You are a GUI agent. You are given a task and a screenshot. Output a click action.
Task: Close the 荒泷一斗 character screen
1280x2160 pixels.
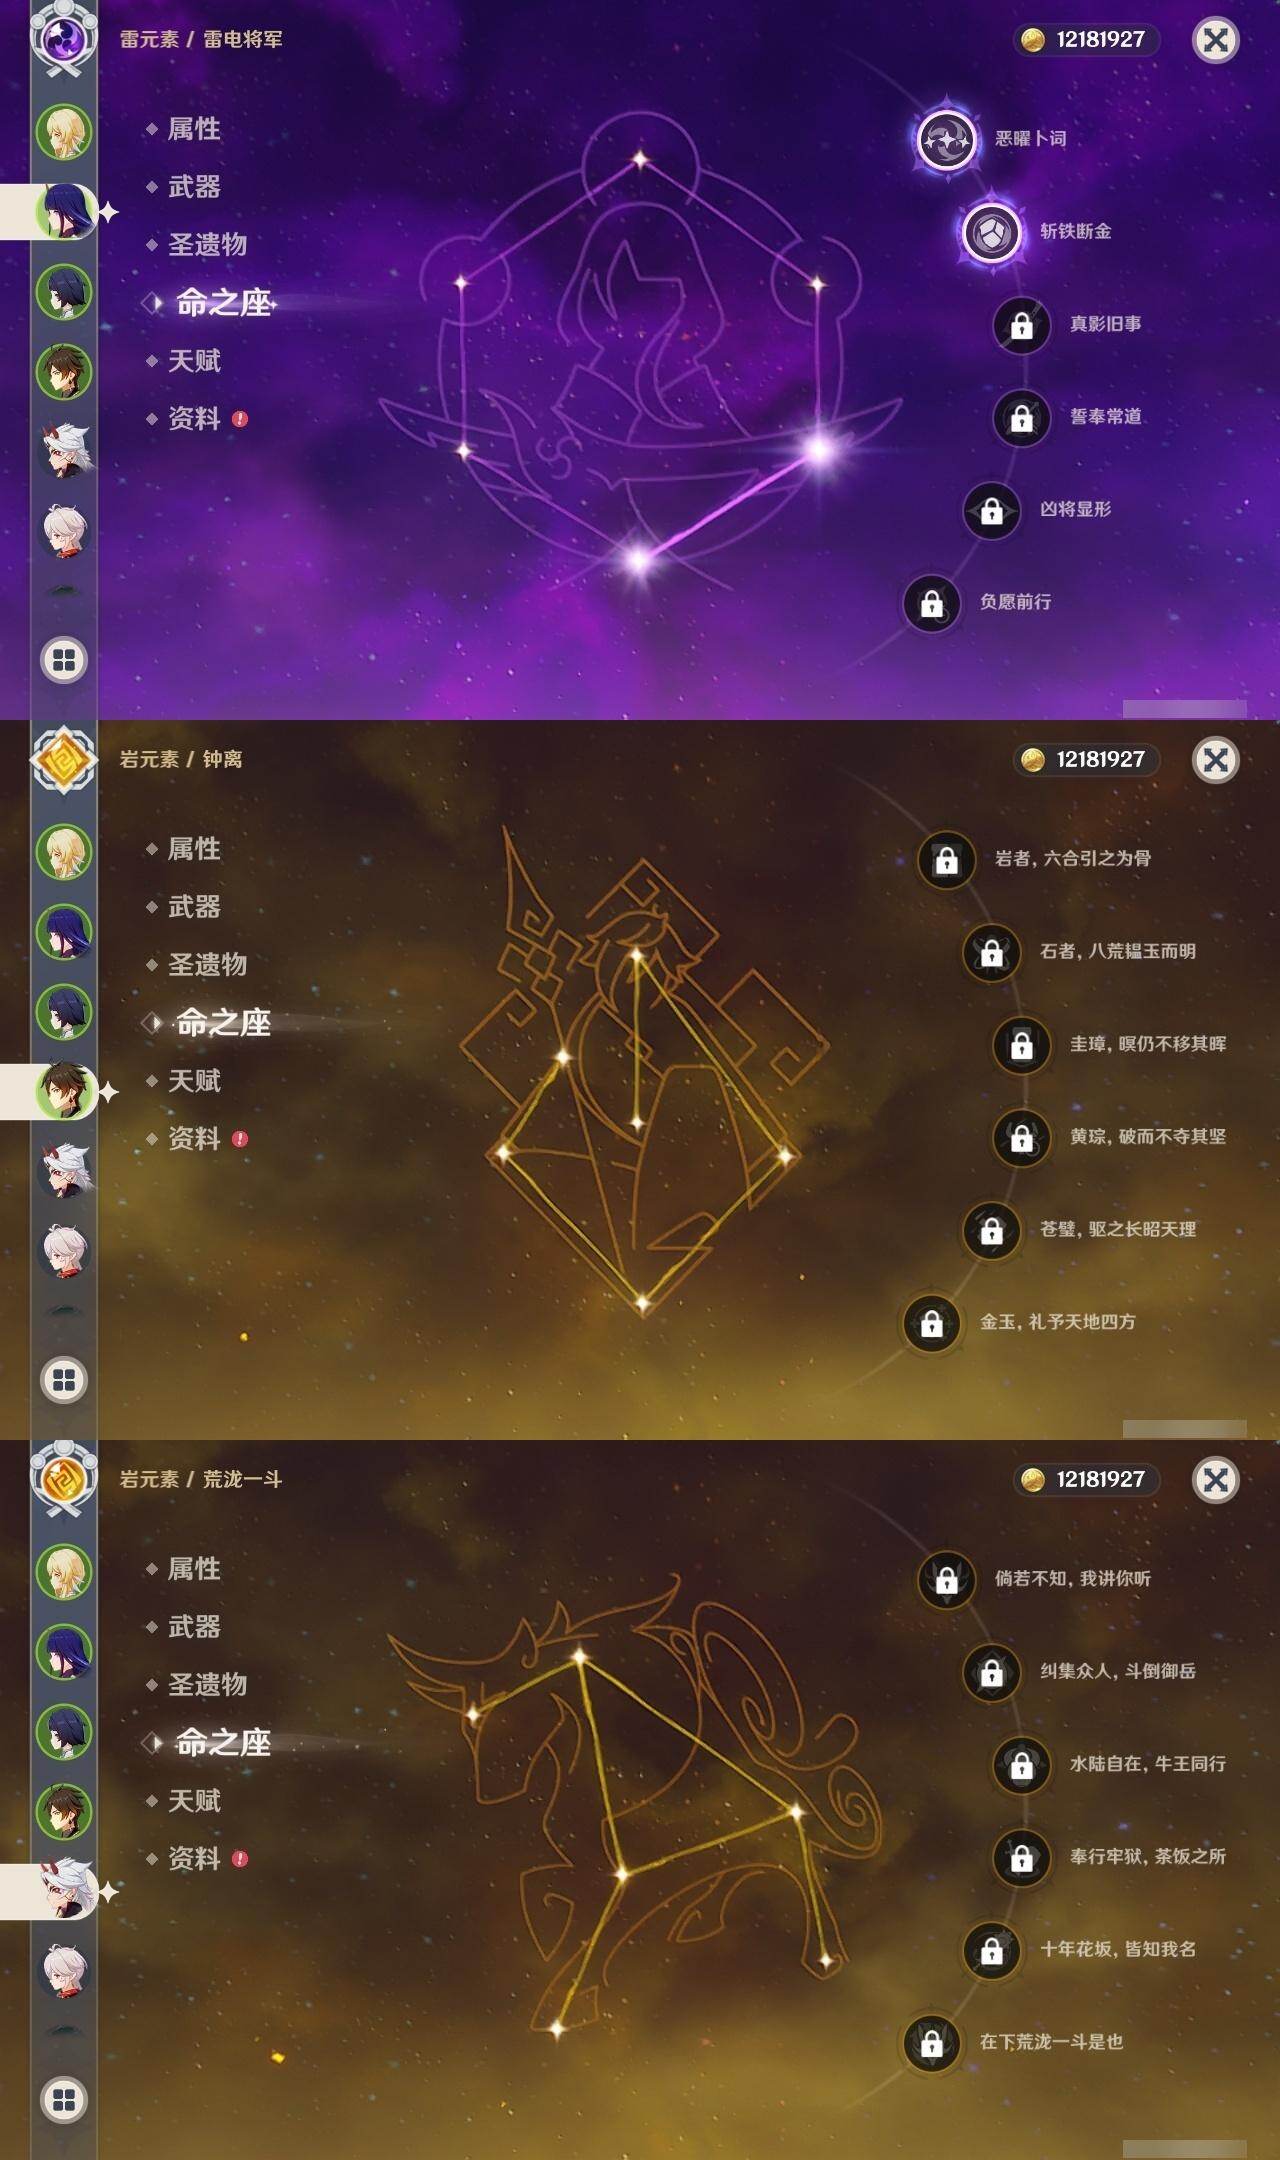coord(1216,1480)
